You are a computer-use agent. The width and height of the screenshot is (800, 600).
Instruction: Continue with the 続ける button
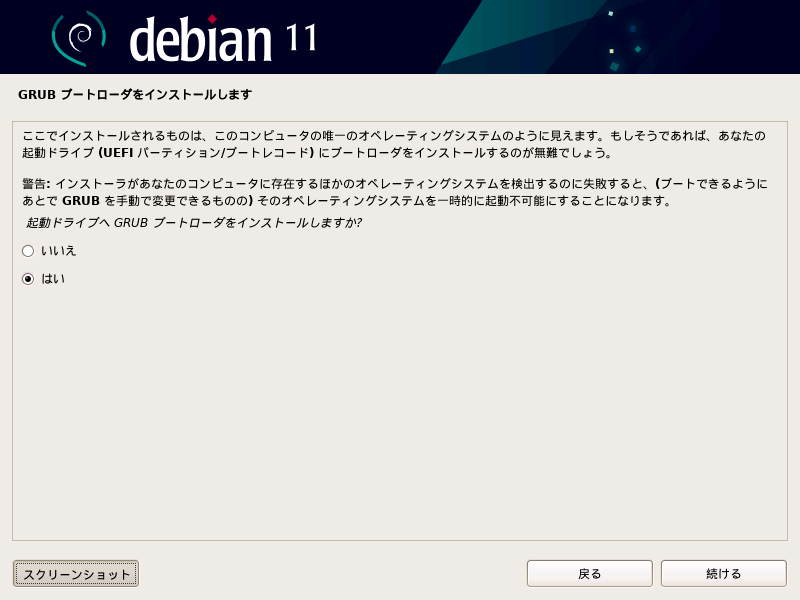coord(723,574)
